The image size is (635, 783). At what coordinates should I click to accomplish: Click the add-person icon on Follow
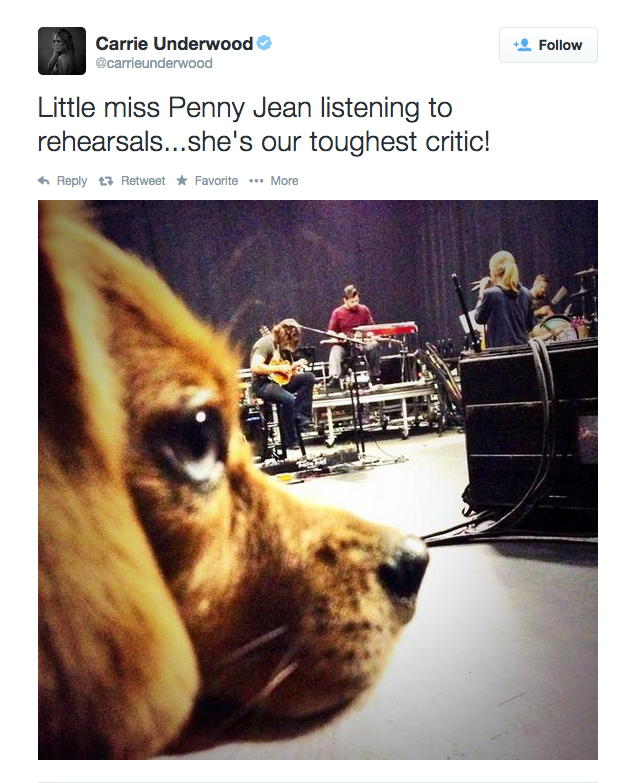click(x=522, y=45)
